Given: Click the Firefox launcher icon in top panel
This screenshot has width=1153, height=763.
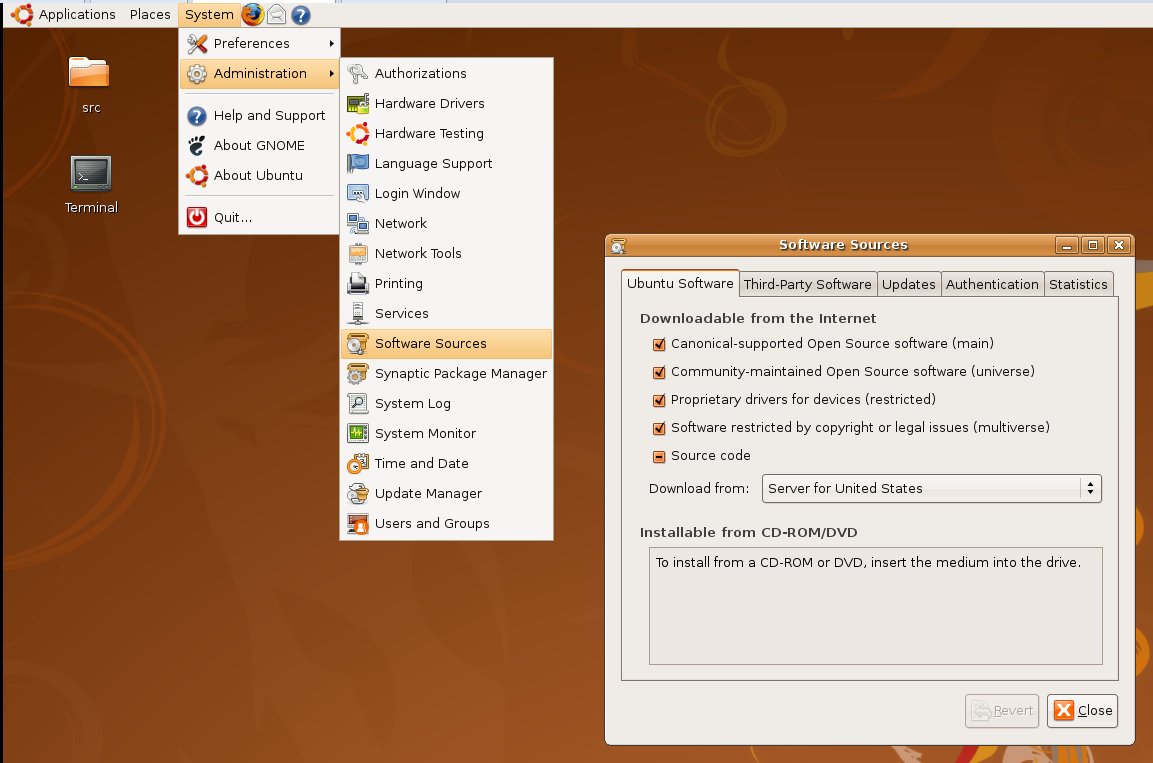Looking at the screenshot, I should click(252, 14).
